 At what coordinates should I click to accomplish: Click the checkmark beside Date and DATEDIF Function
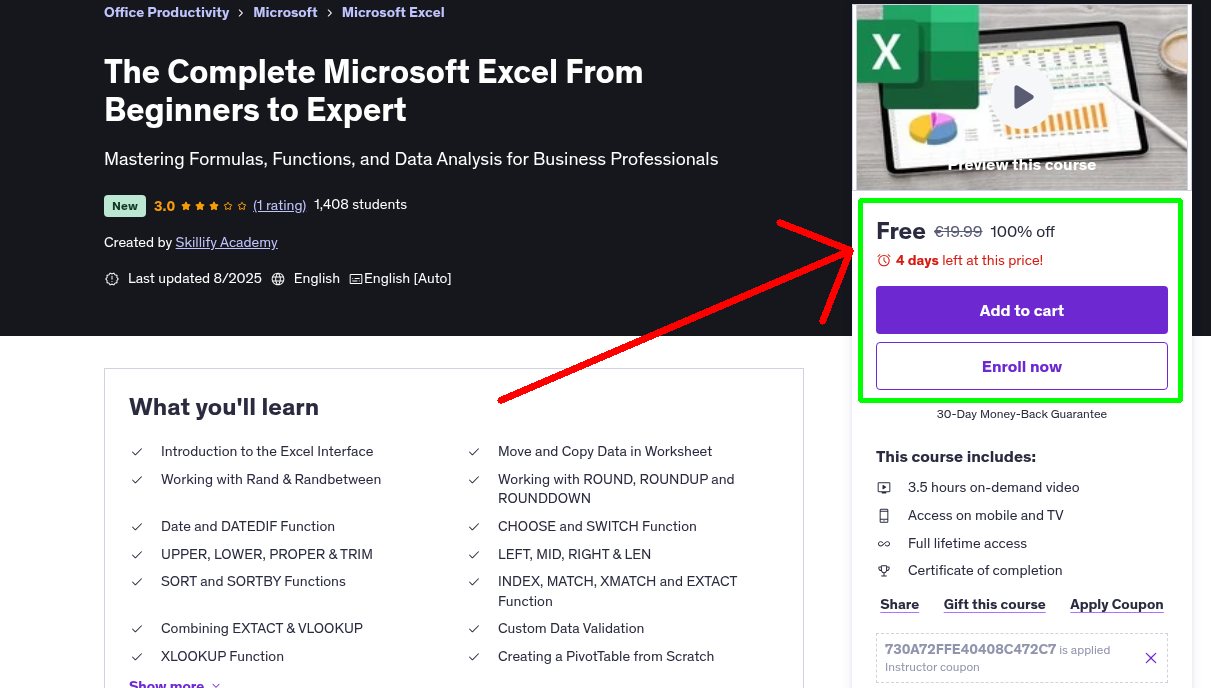coord(137,527)
